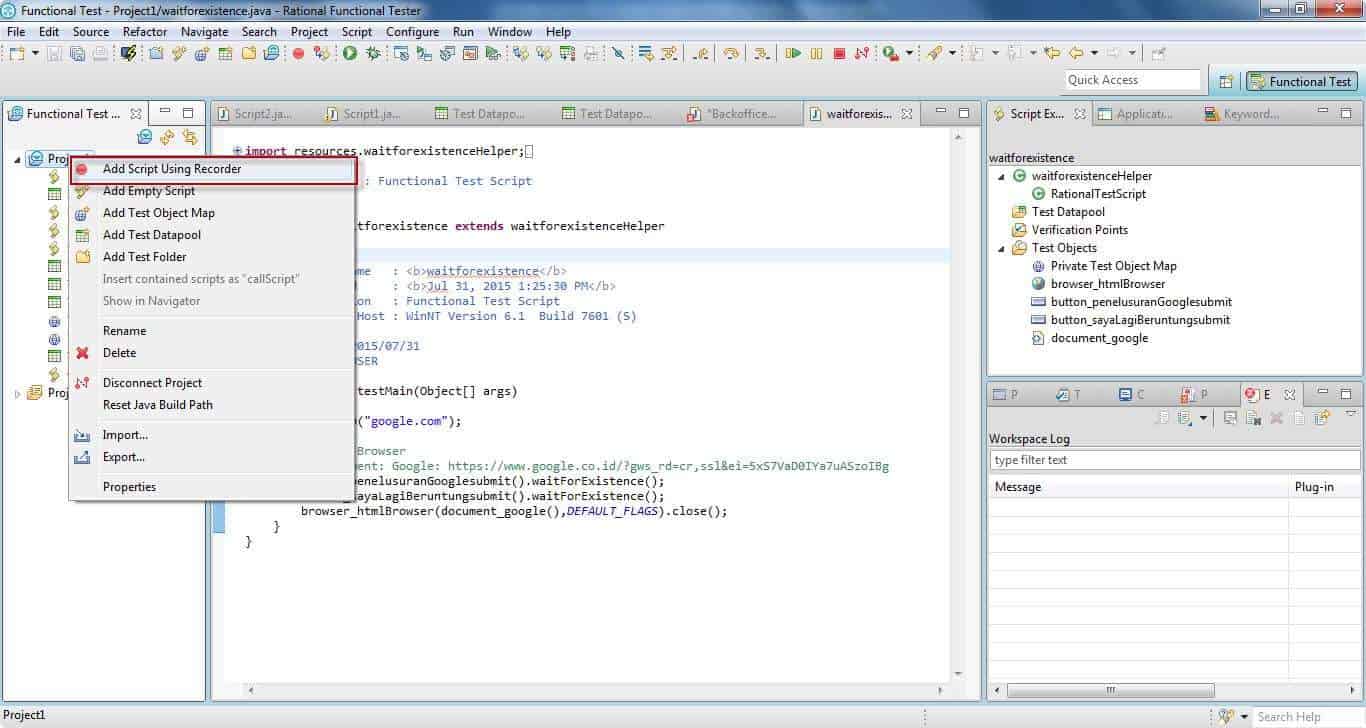
Task: Click the Debug bug icon in the toolbar
Action: click(372, 54)
